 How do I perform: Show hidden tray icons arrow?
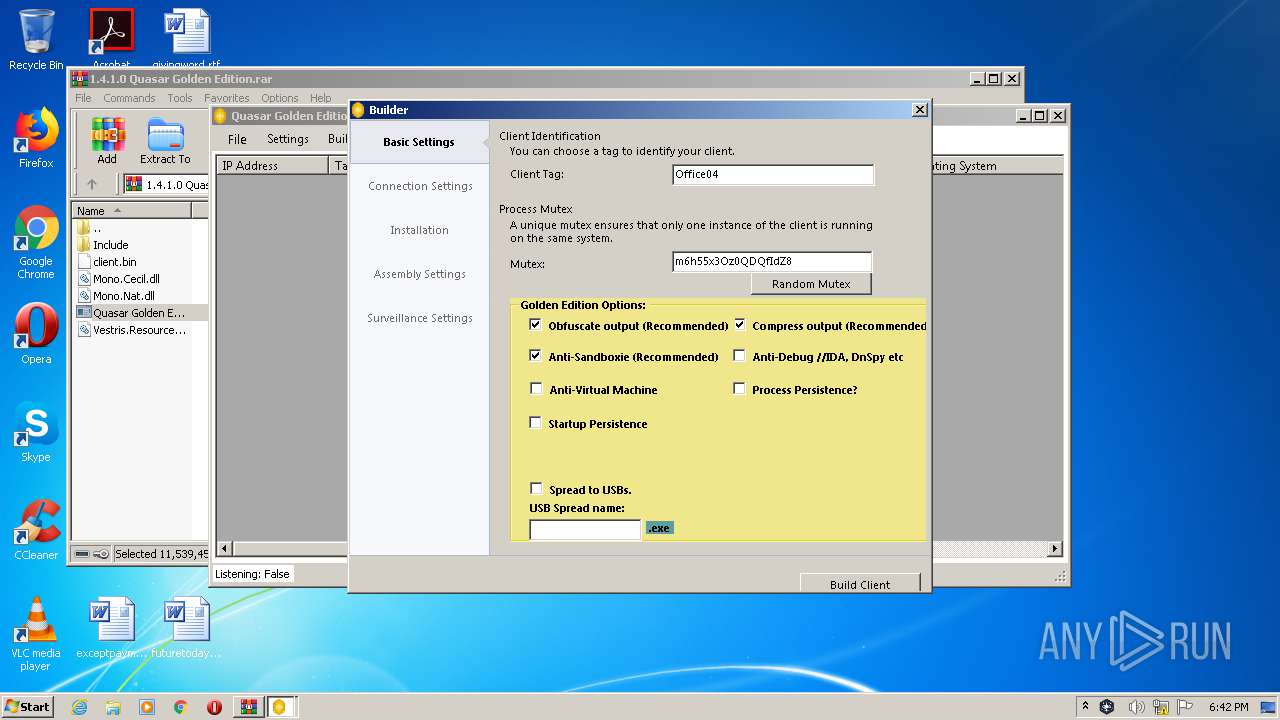pos(1085,707)
